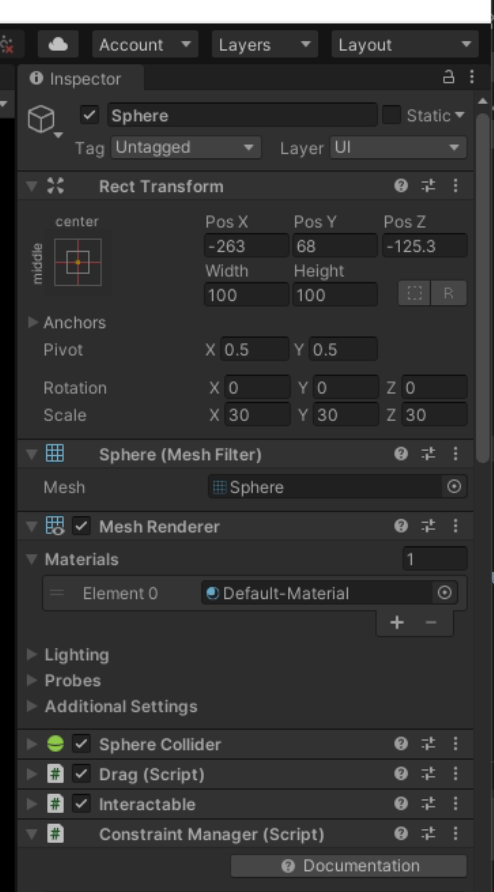
Task: Add material with plus button
Action: 397,622
